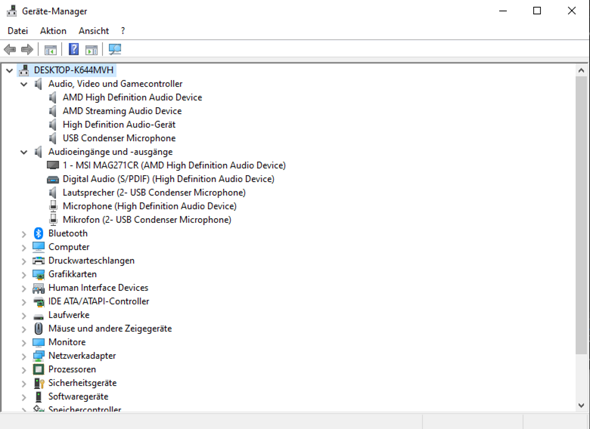Click the Monitore monitor icon

pyautogui.click(x=38, y=342)
